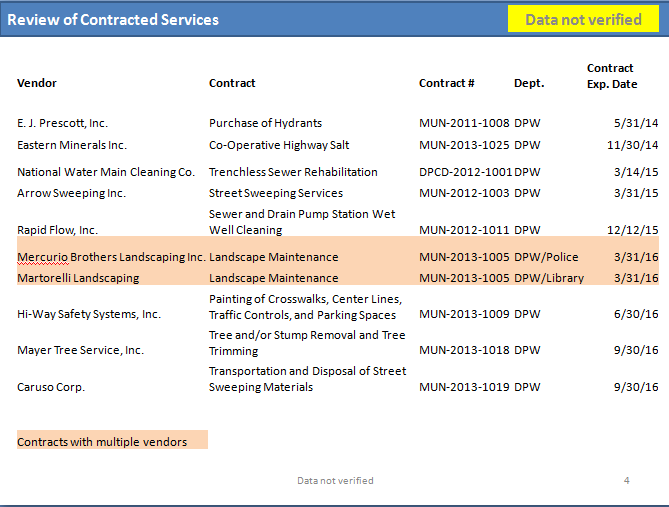Click contract number MUN-2012-1003
The height and width of the screenshot is (507, 669).
tap(464, 193)
